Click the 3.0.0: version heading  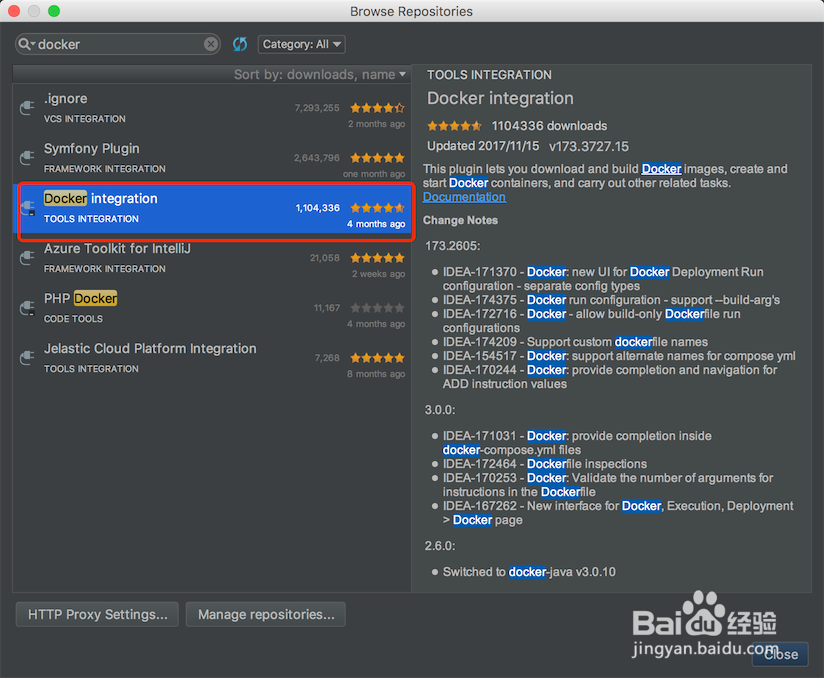[440, 410]
